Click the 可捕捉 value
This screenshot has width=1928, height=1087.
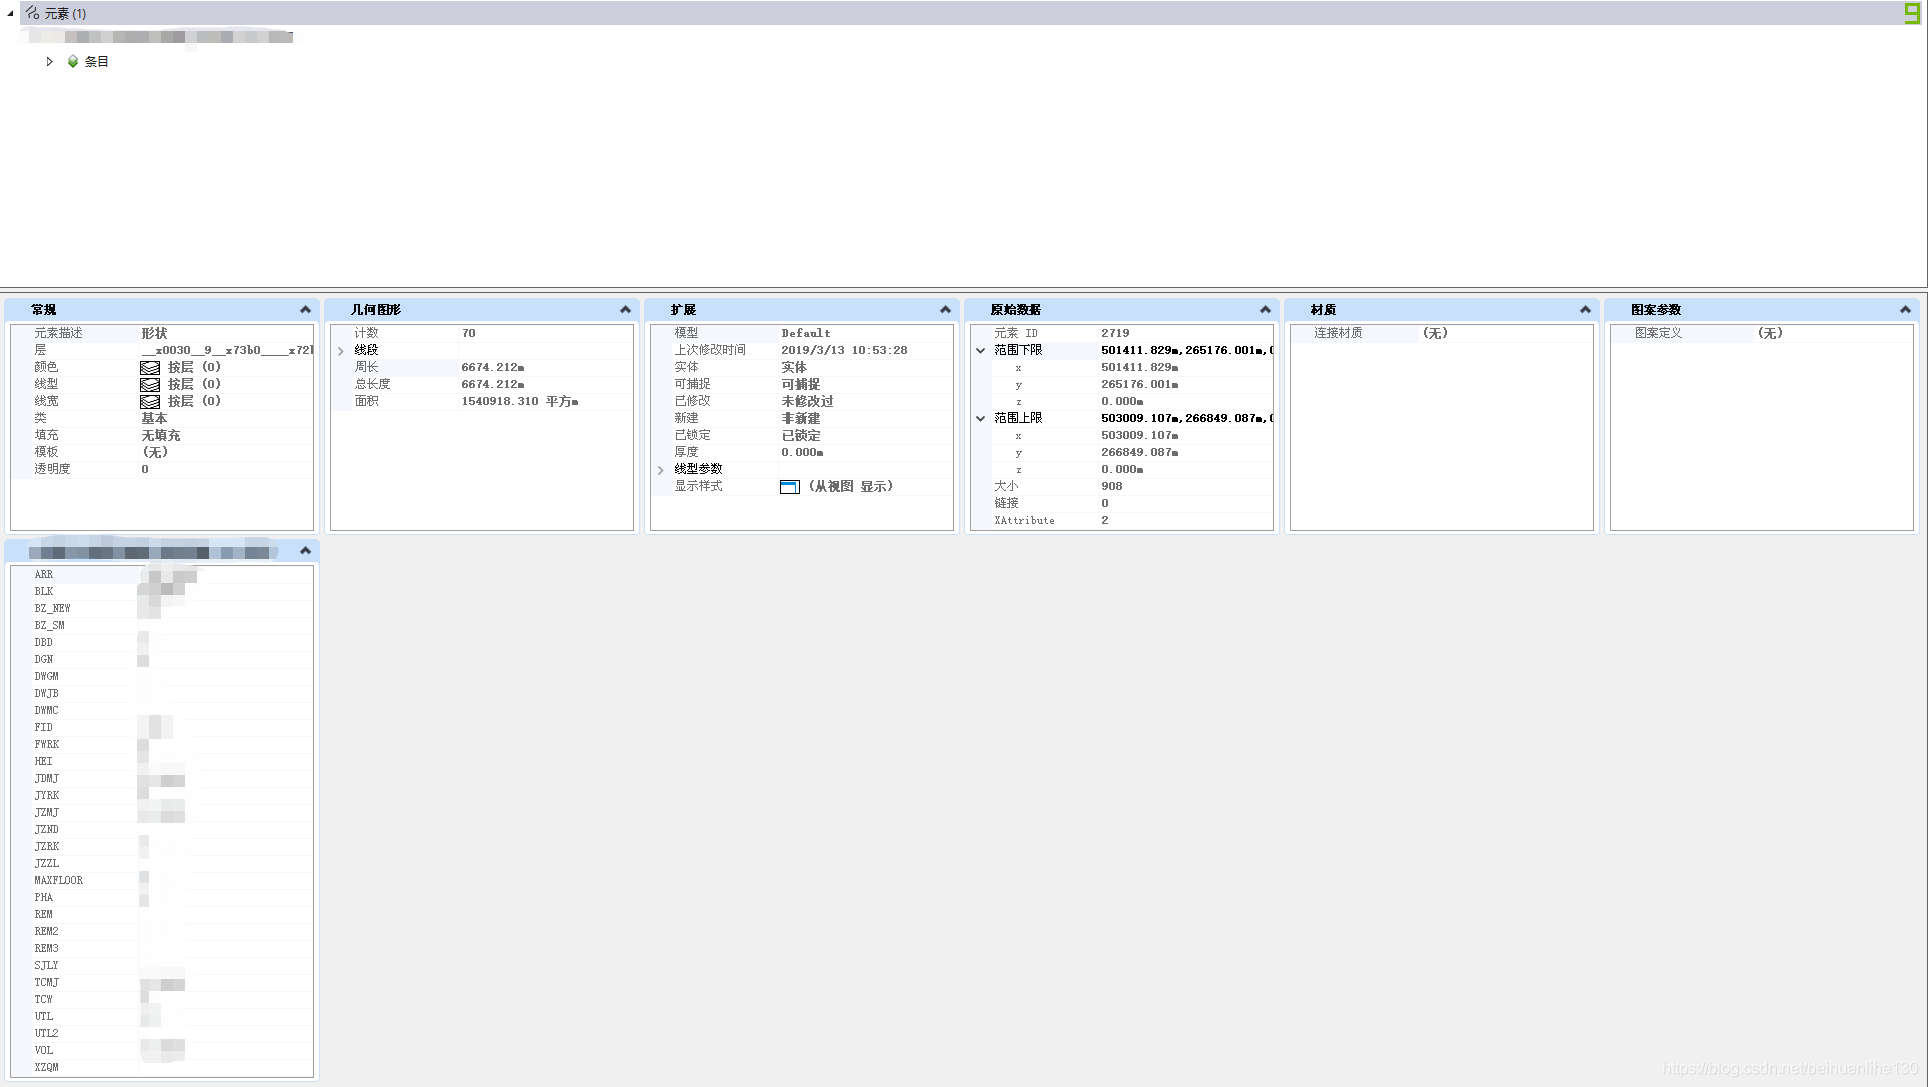(801, 384)
